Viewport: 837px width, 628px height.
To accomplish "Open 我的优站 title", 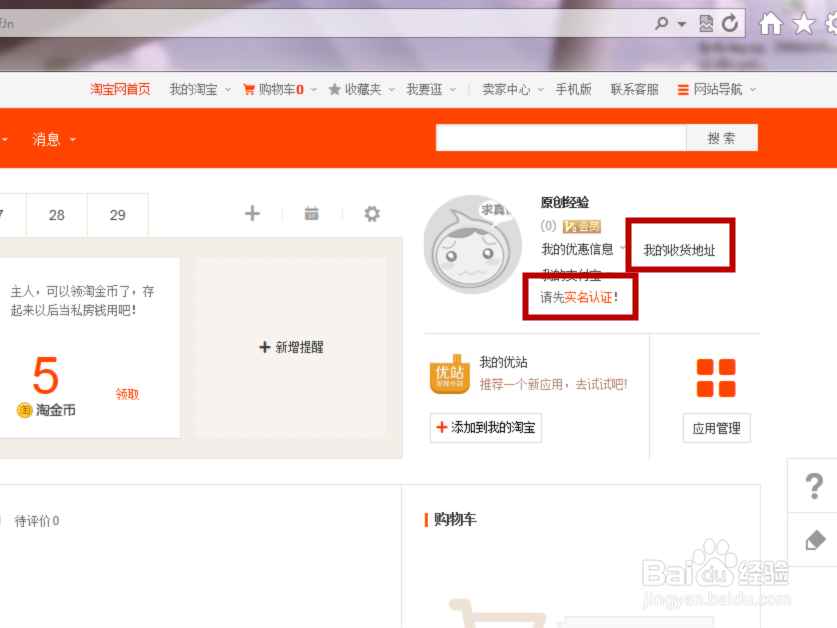I will [x=503, y=362].
